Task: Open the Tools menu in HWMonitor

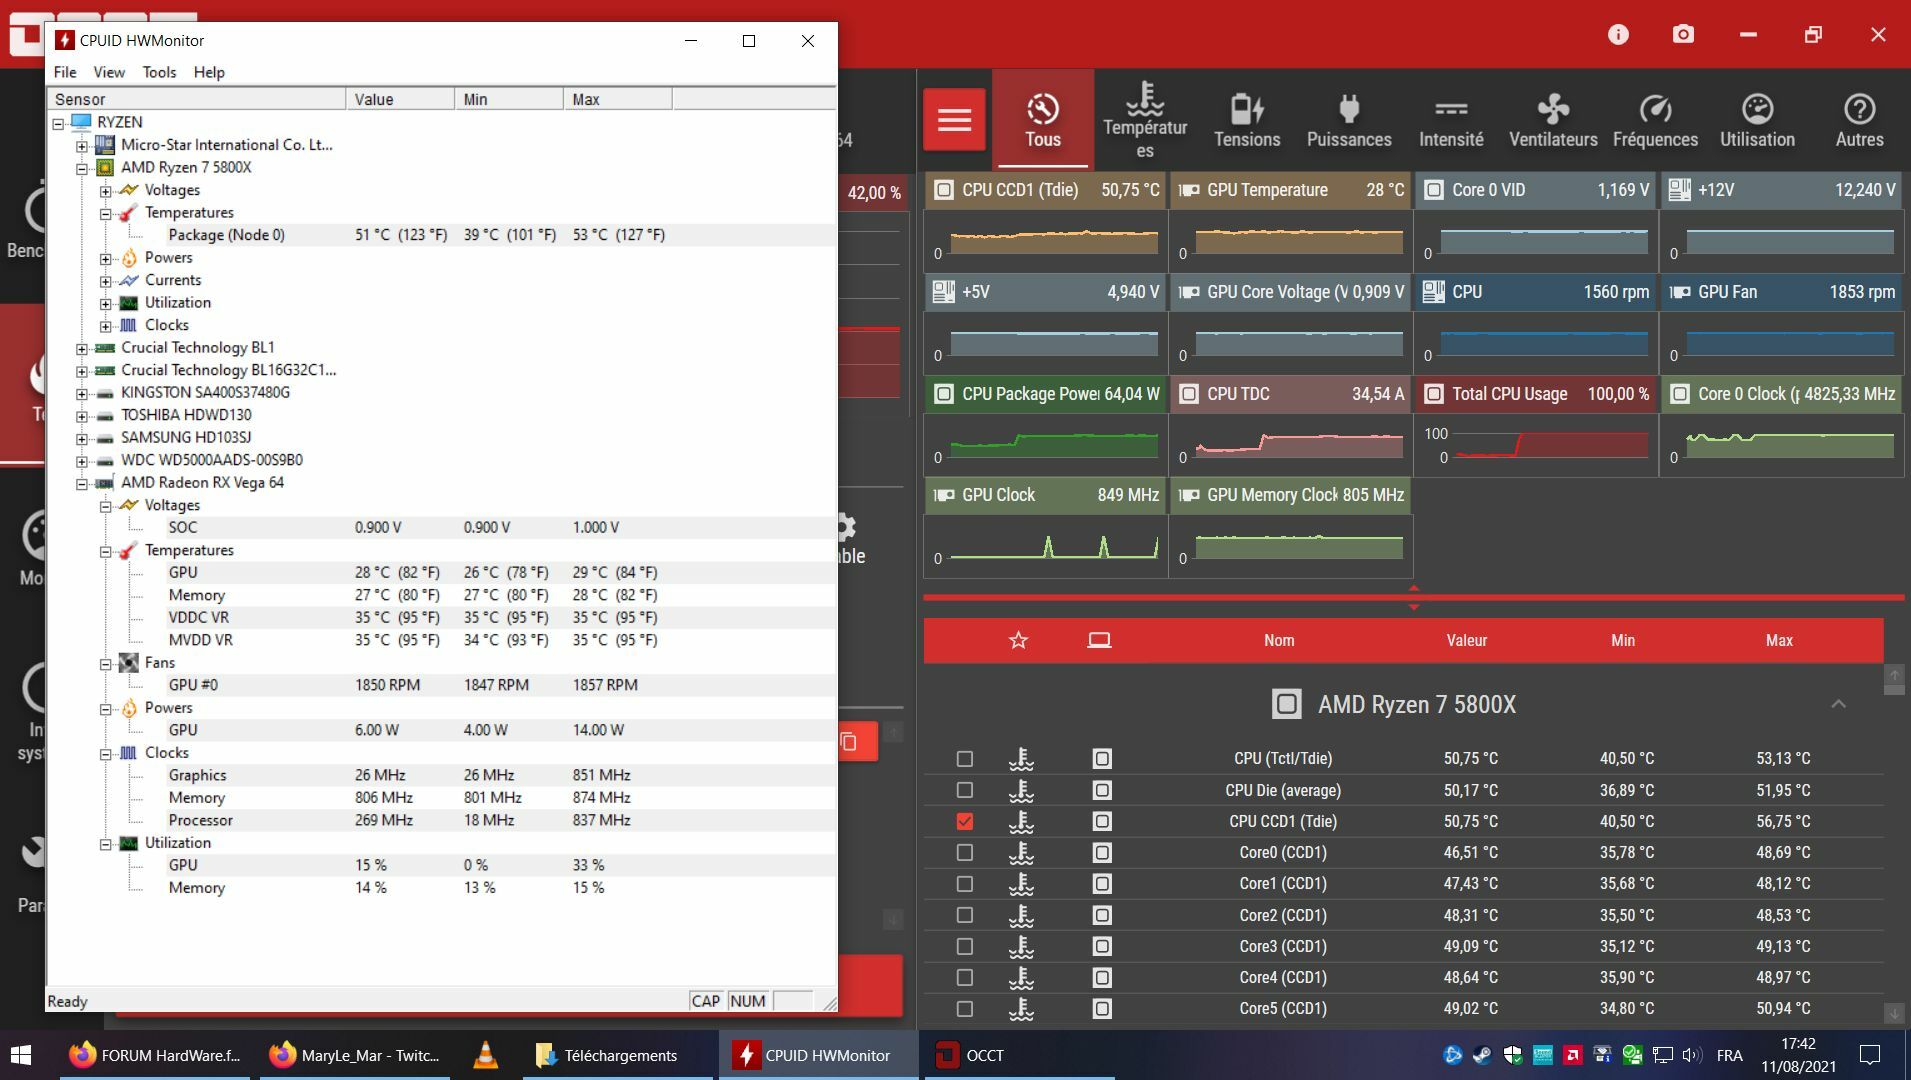Action: point(159,72)
